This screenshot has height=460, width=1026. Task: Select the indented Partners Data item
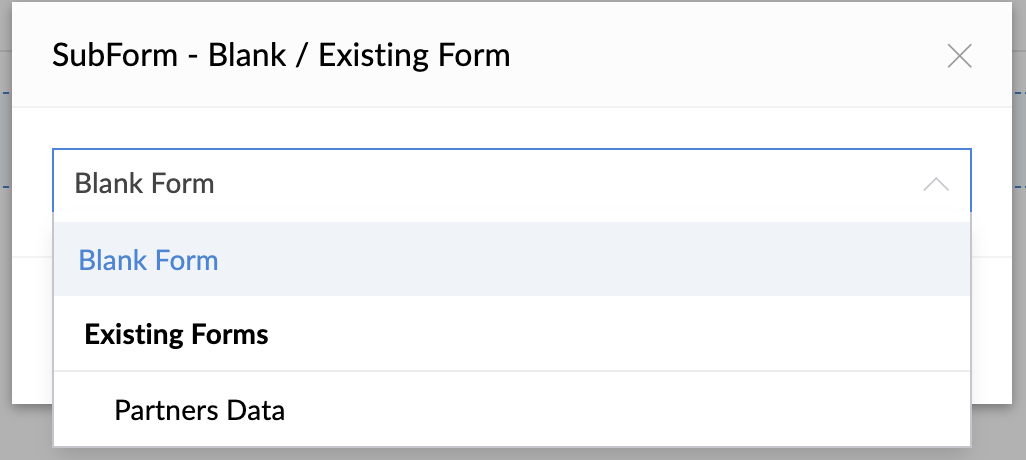199,409
